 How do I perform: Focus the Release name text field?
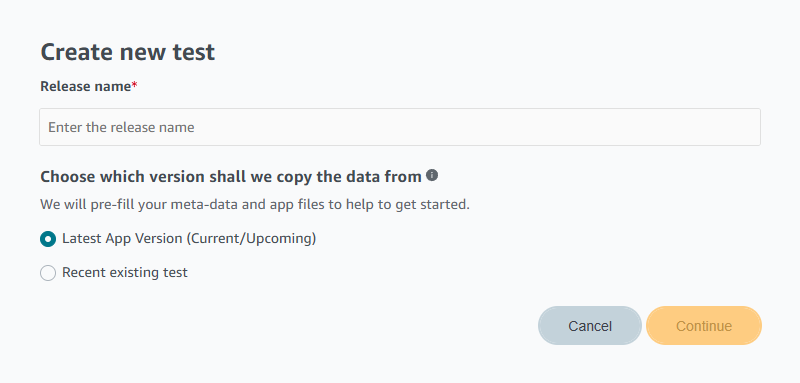click(400, 127)
